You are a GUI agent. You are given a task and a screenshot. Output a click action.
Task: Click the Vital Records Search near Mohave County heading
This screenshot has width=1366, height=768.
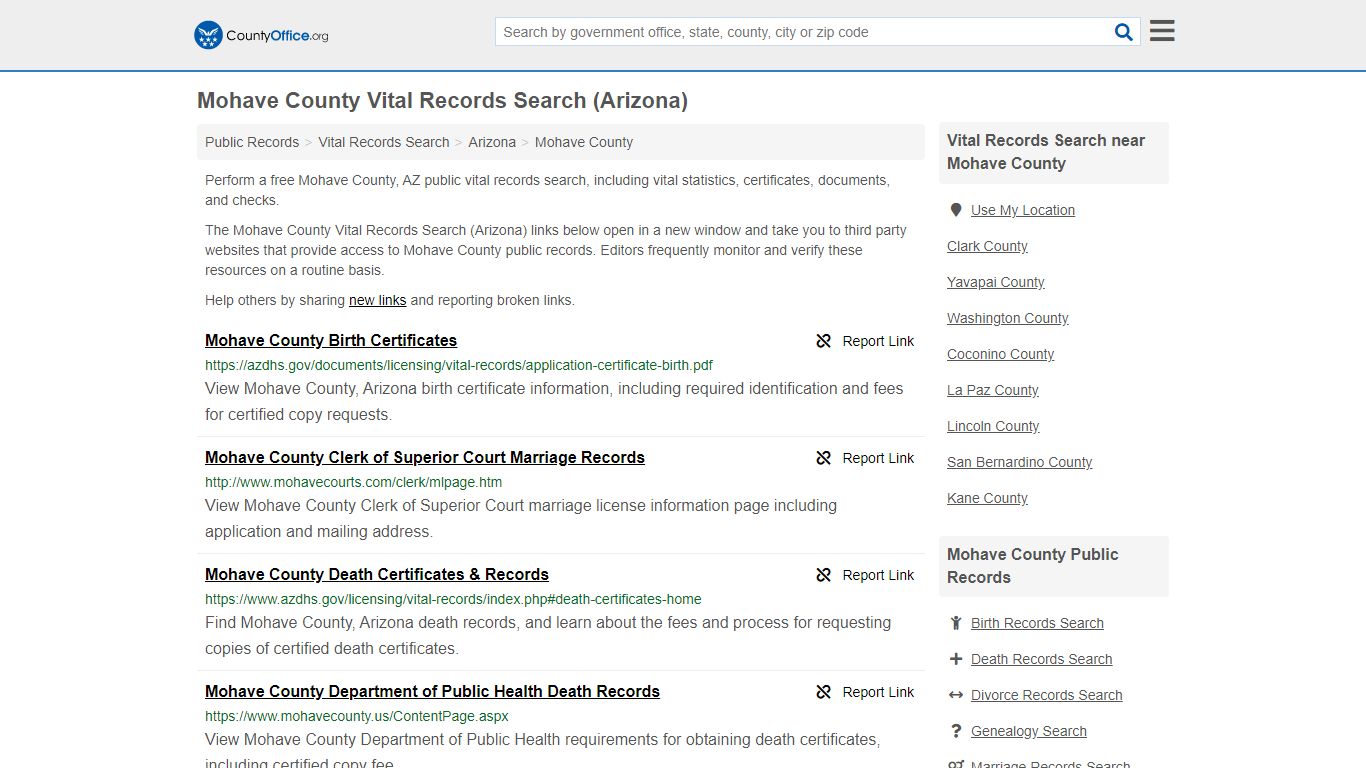click(x=1046, y=152)
